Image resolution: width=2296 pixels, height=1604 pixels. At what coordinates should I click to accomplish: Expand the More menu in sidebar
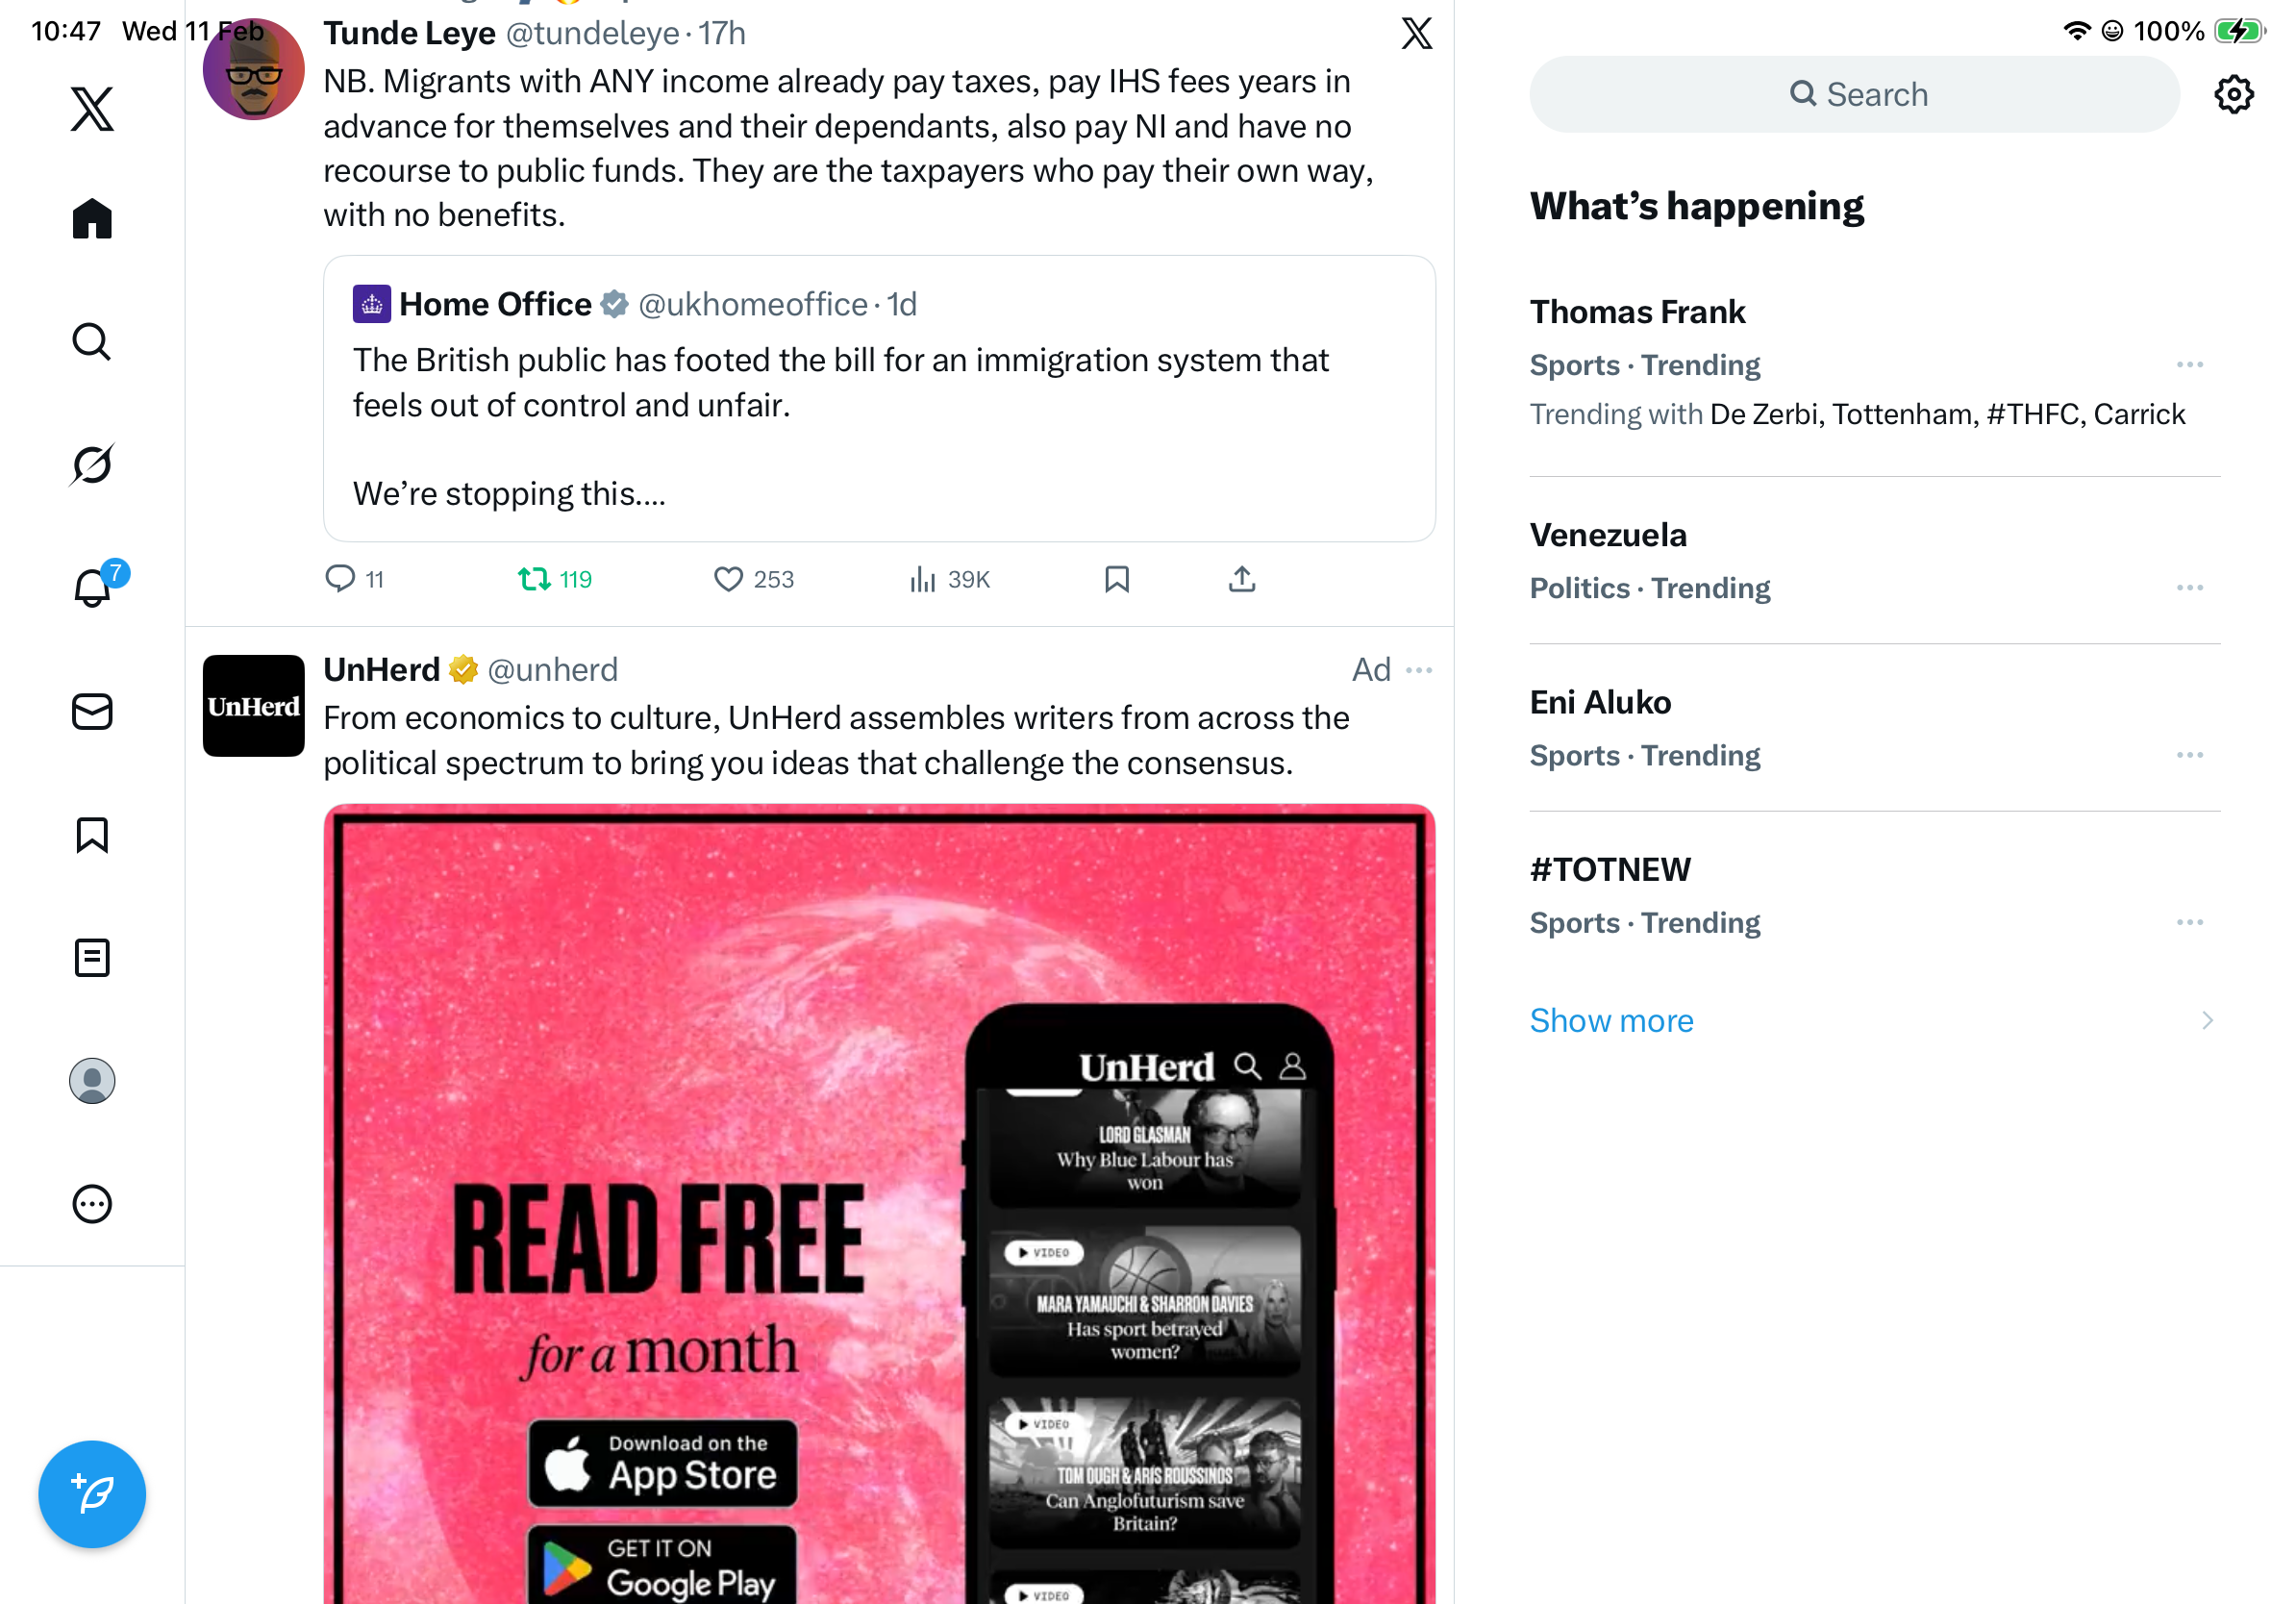92,1203
